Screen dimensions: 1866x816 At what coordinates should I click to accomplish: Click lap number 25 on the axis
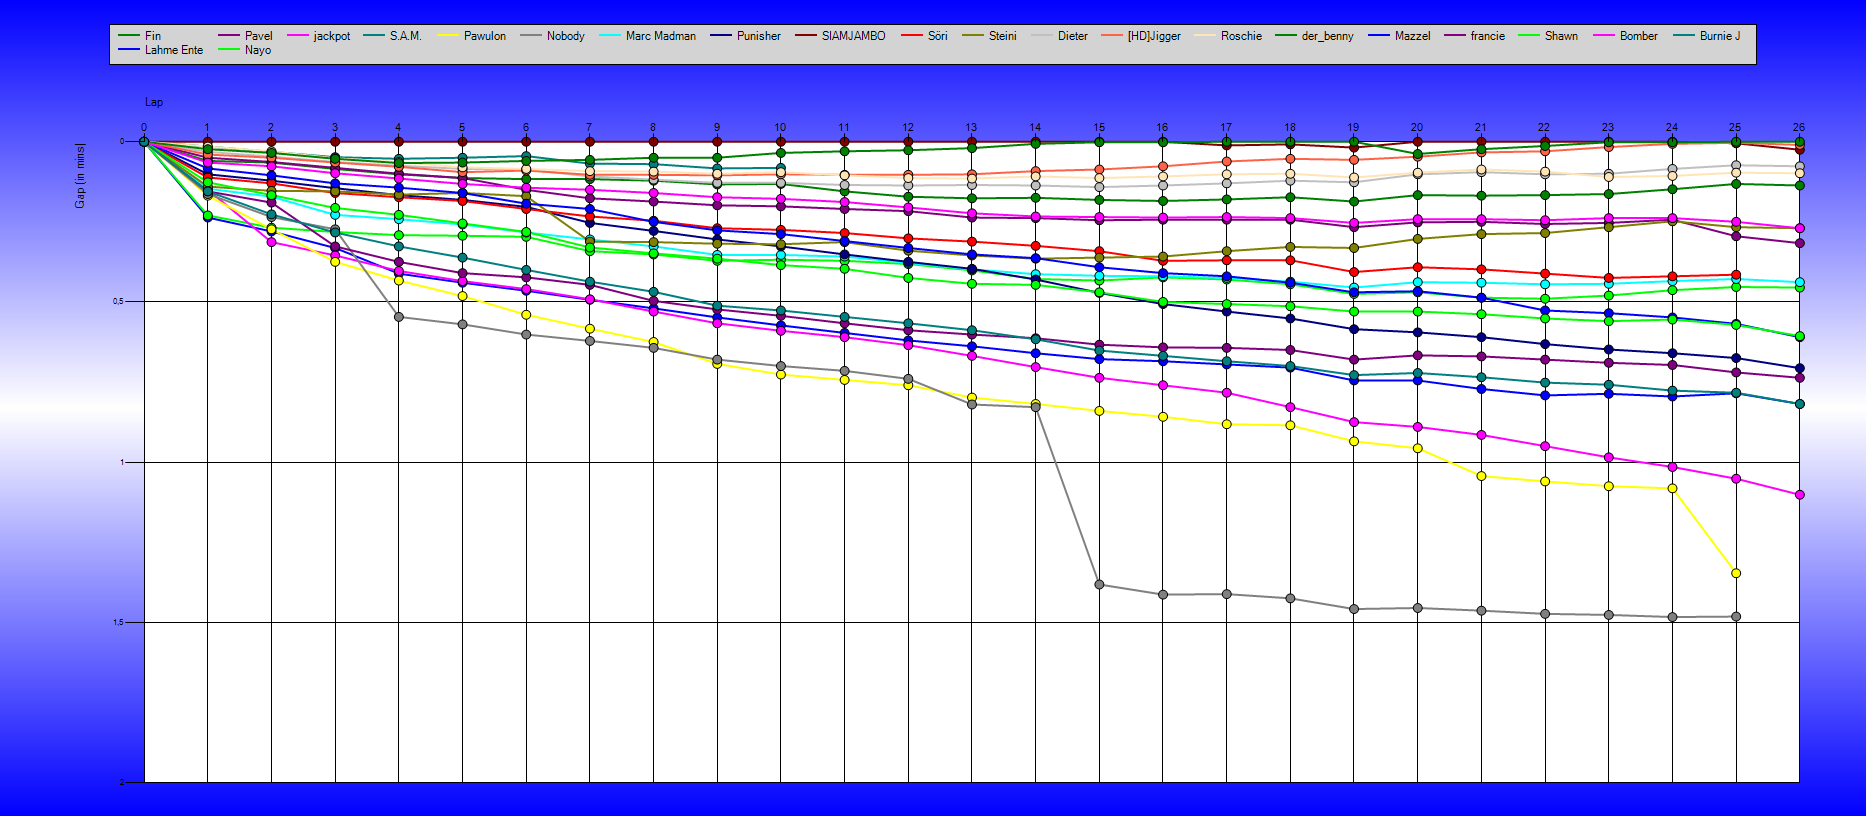[x=1735, y=128]
